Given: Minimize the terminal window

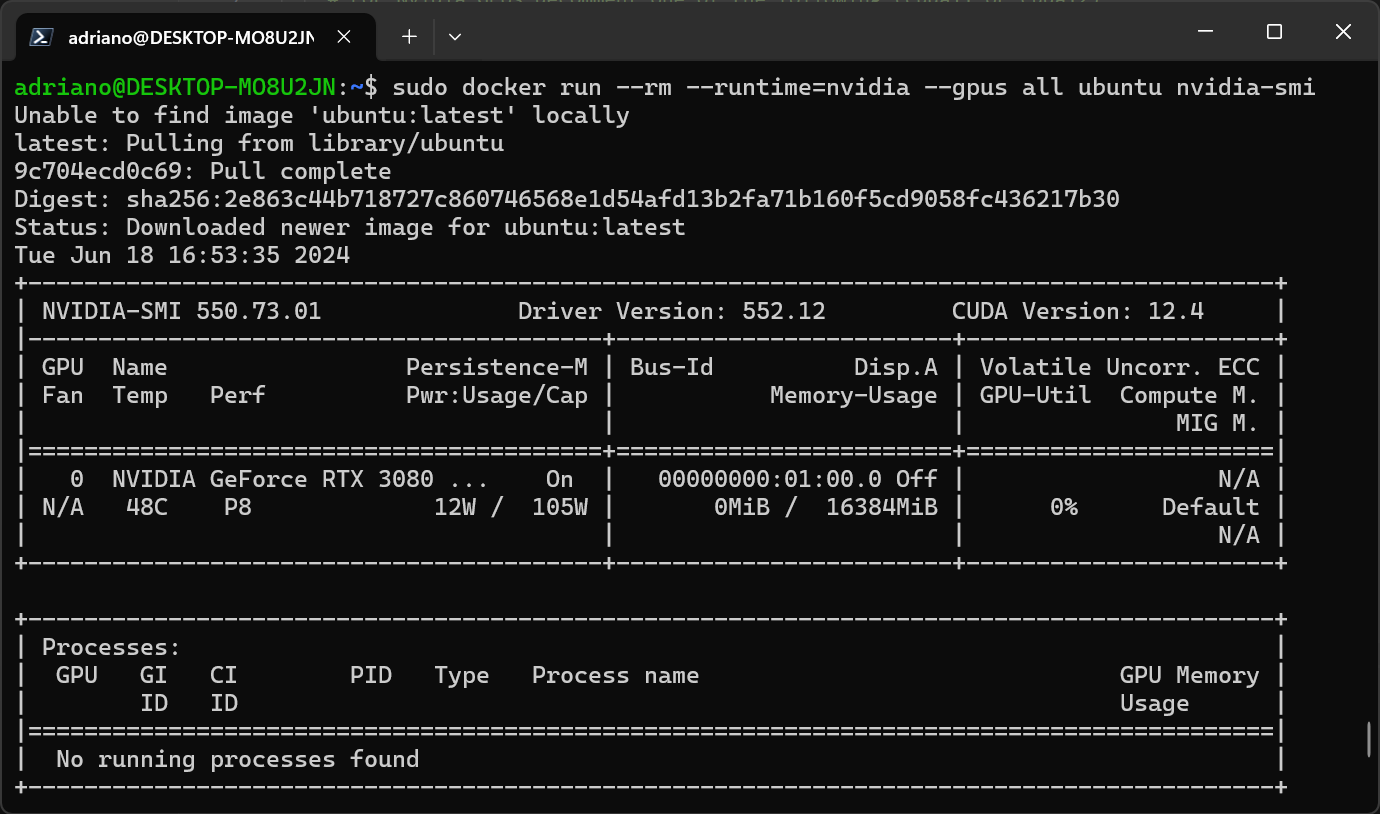Looking at the screenshot, I should point(1206,32).
